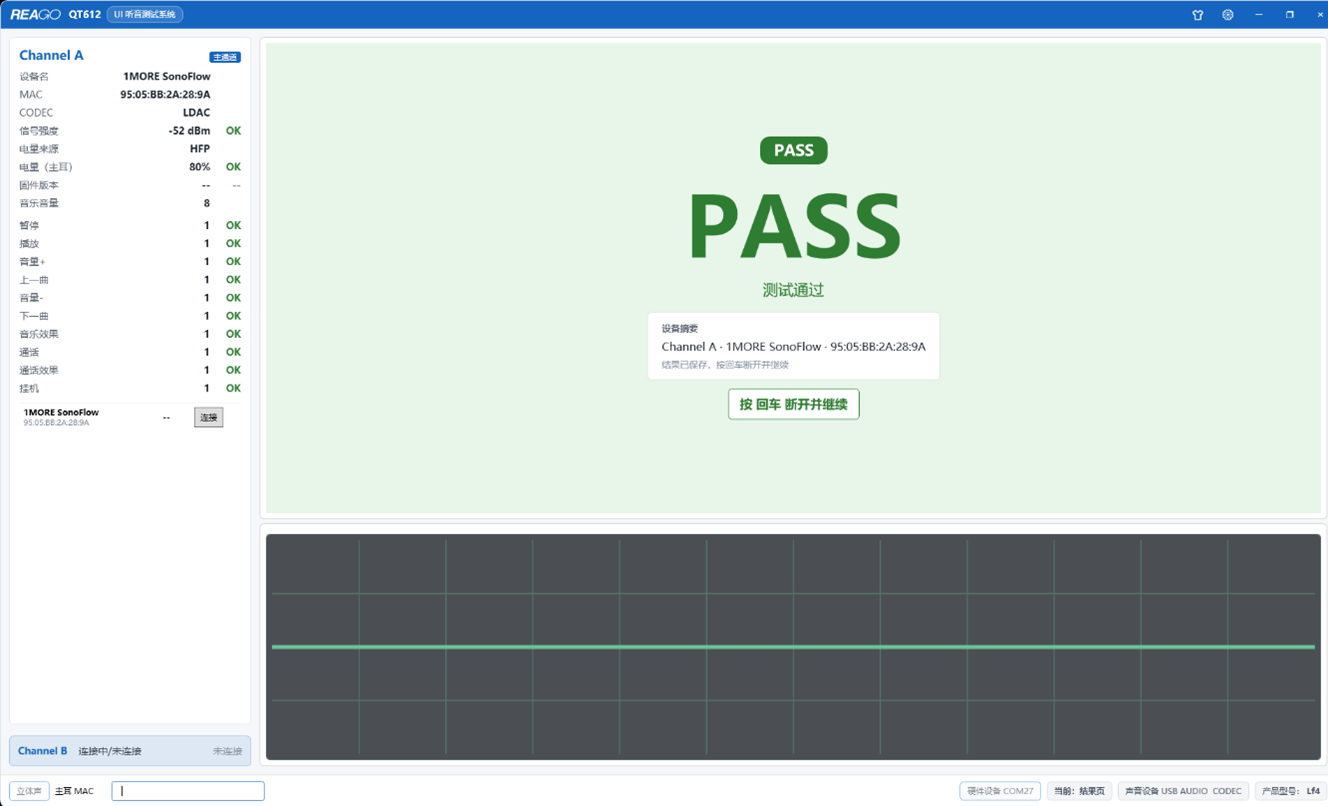
Task: Select device name value 1MORE SonoFlow
Action: 167,76
